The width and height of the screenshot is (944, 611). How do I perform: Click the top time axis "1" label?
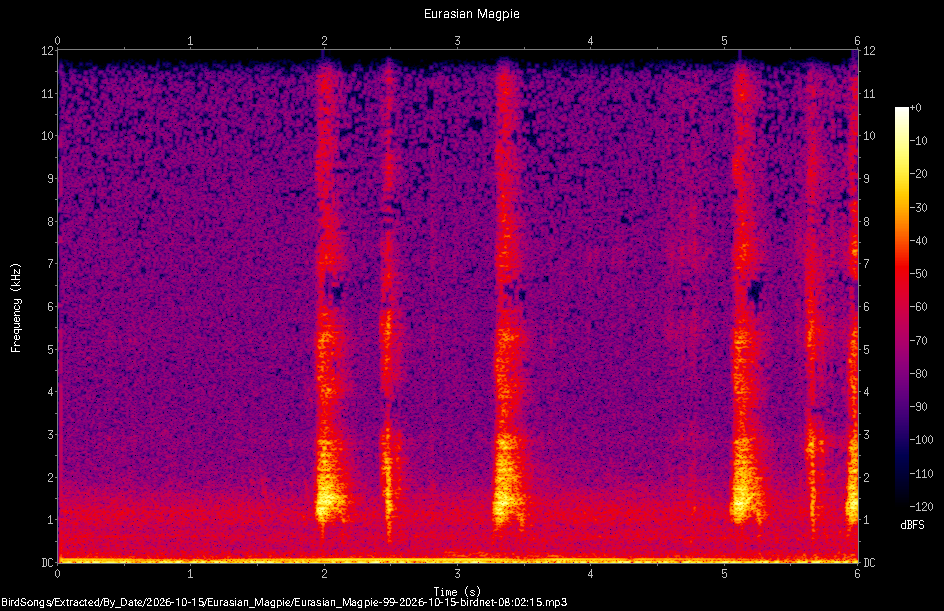coord(190,41)
